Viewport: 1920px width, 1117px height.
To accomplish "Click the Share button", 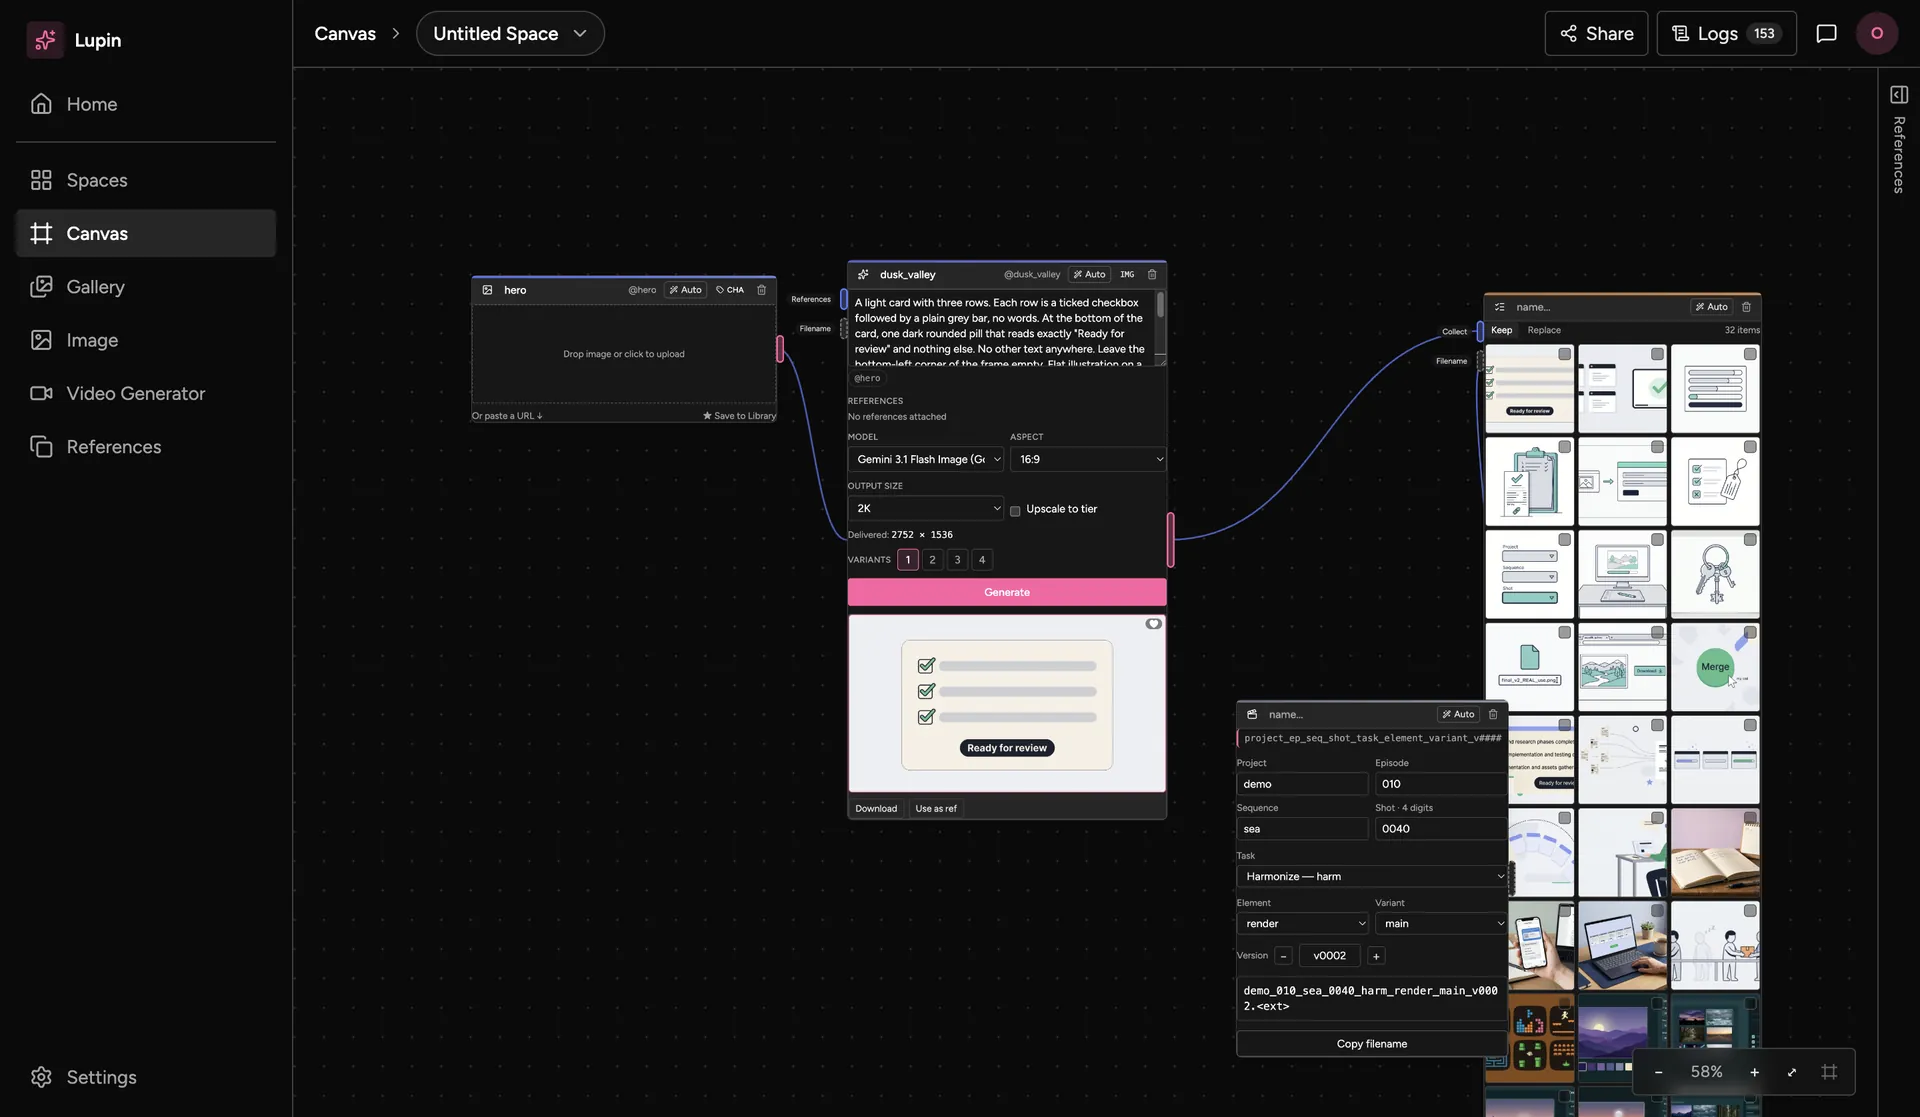I will [1596, 33].
